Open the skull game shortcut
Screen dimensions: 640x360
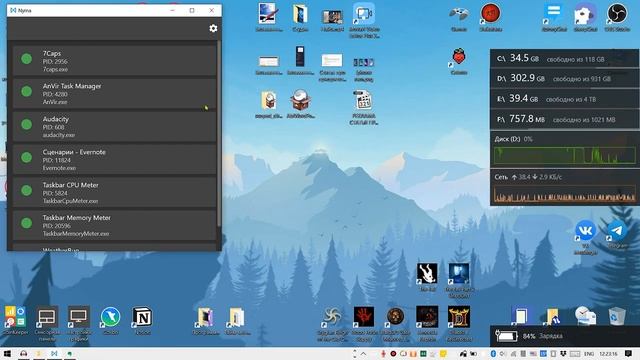pyautogui.click(x=395, y=317)
